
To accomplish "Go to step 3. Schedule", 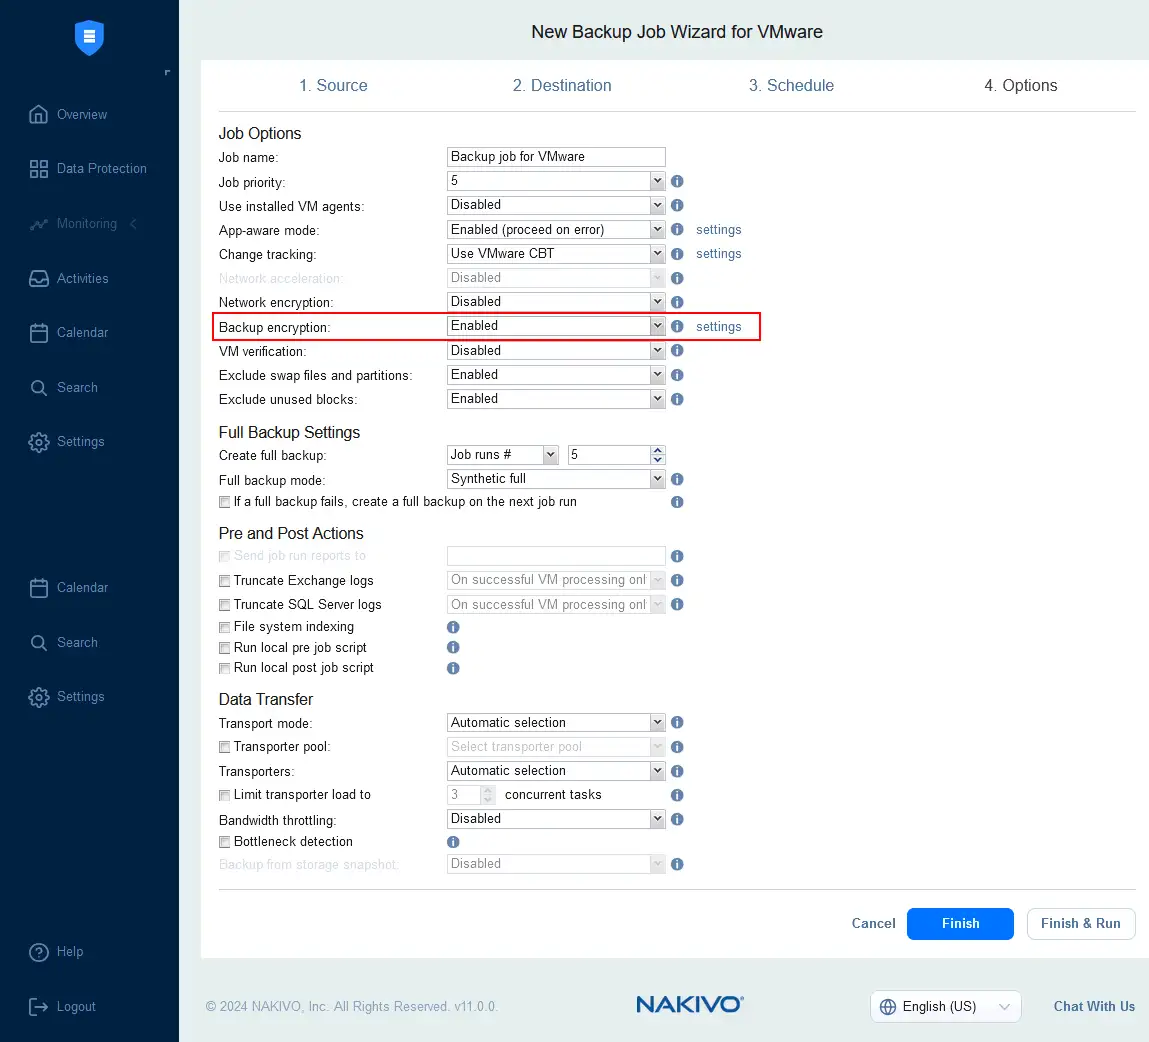I will click(791, 86).
